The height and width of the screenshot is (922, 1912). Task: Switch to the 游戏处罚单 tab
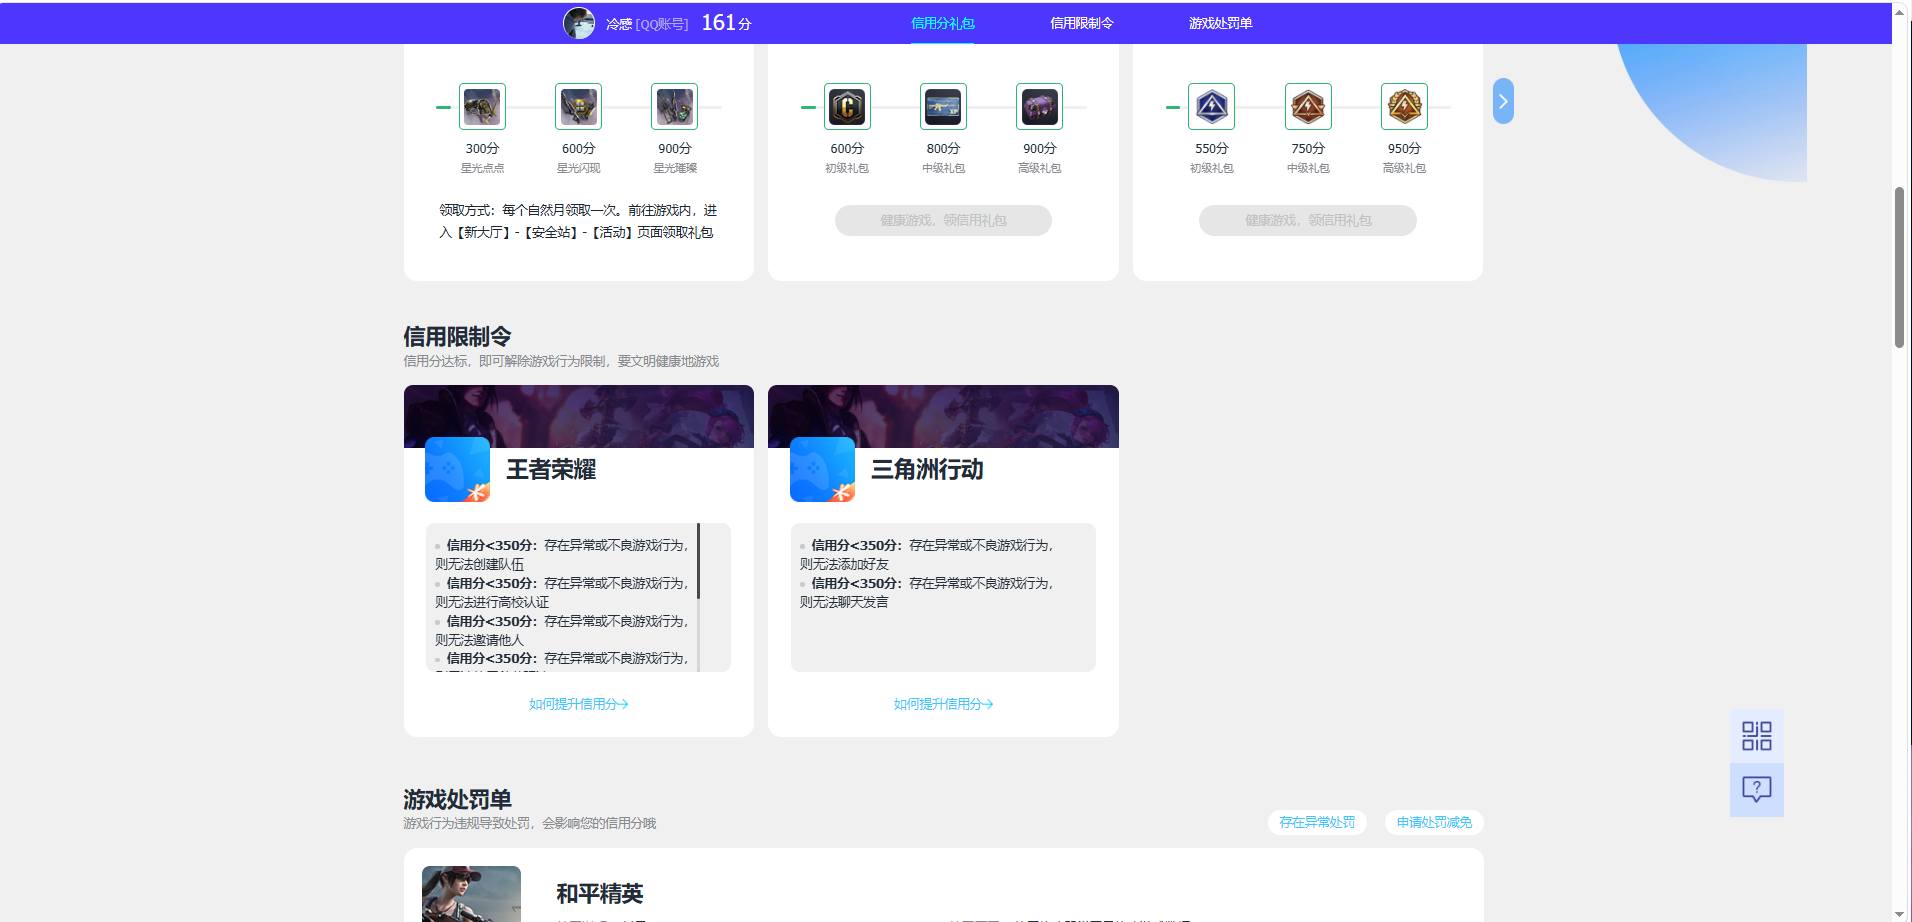1220,23
